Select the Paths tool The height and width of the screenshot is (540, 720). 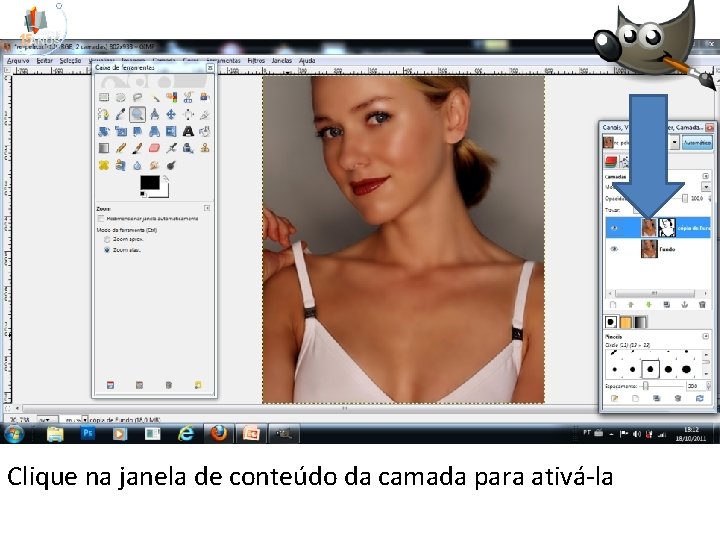pos(104,114)
